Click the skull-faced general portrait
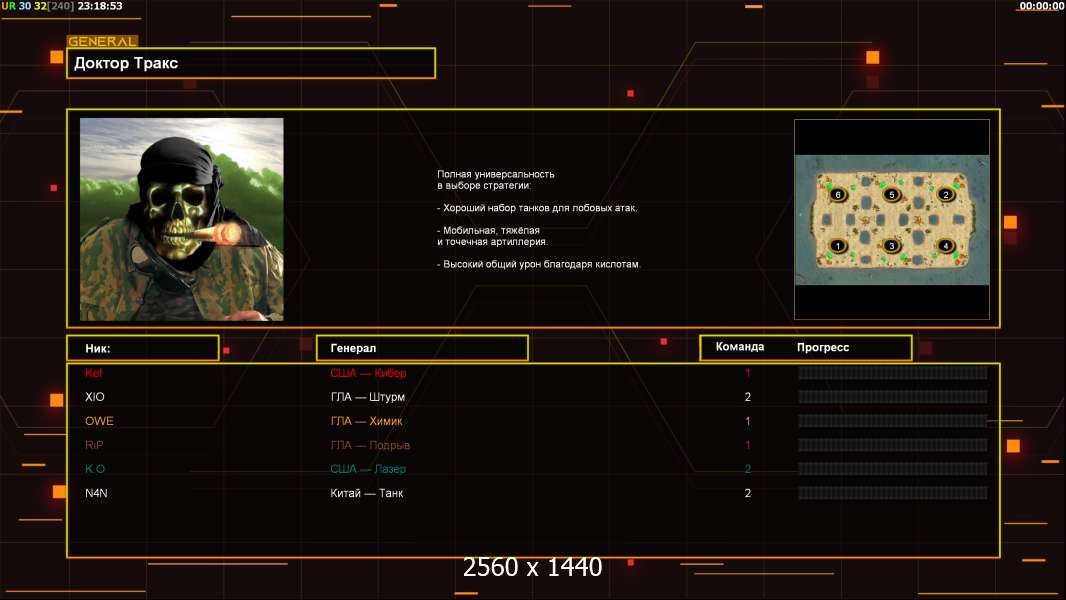The image size is (1066, 600). tap(182, 219)
